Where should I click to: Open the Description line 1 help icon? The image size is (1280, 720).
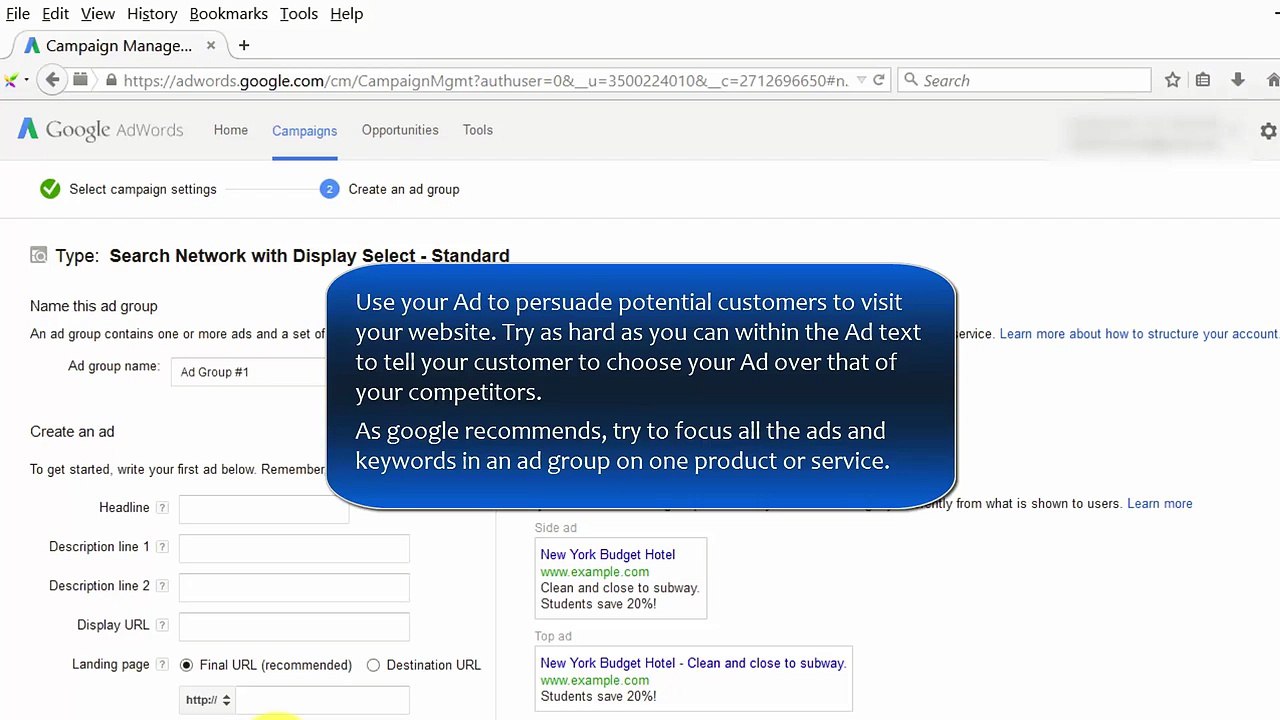point(162,547)
